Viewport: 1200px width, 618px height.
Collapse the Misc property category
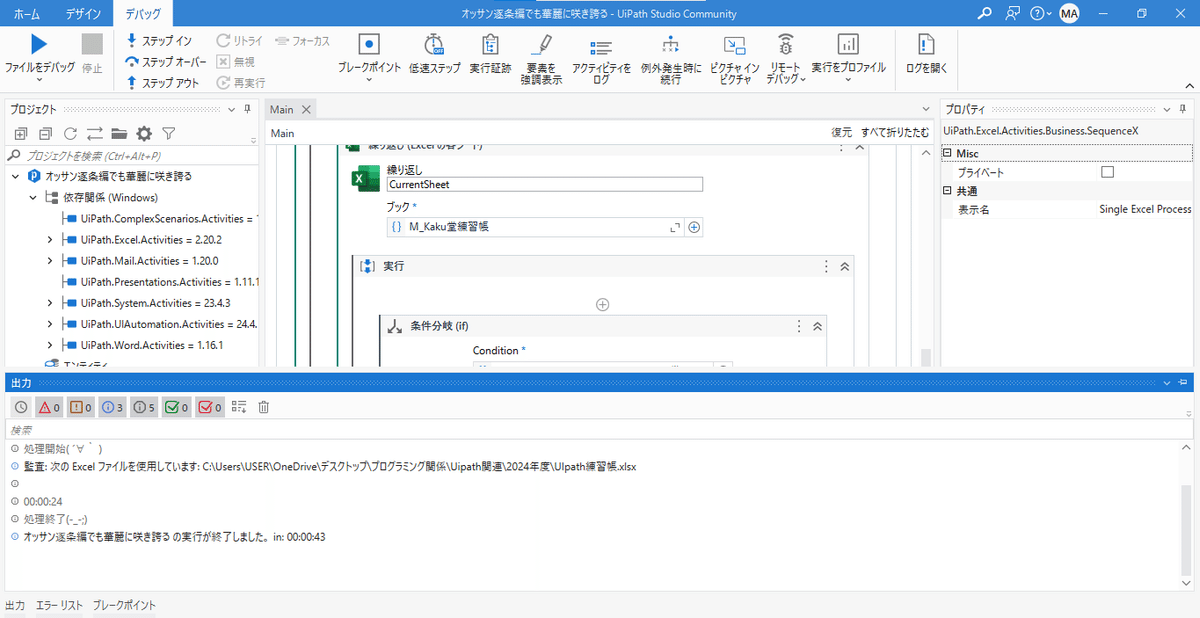tap(948, 154)
